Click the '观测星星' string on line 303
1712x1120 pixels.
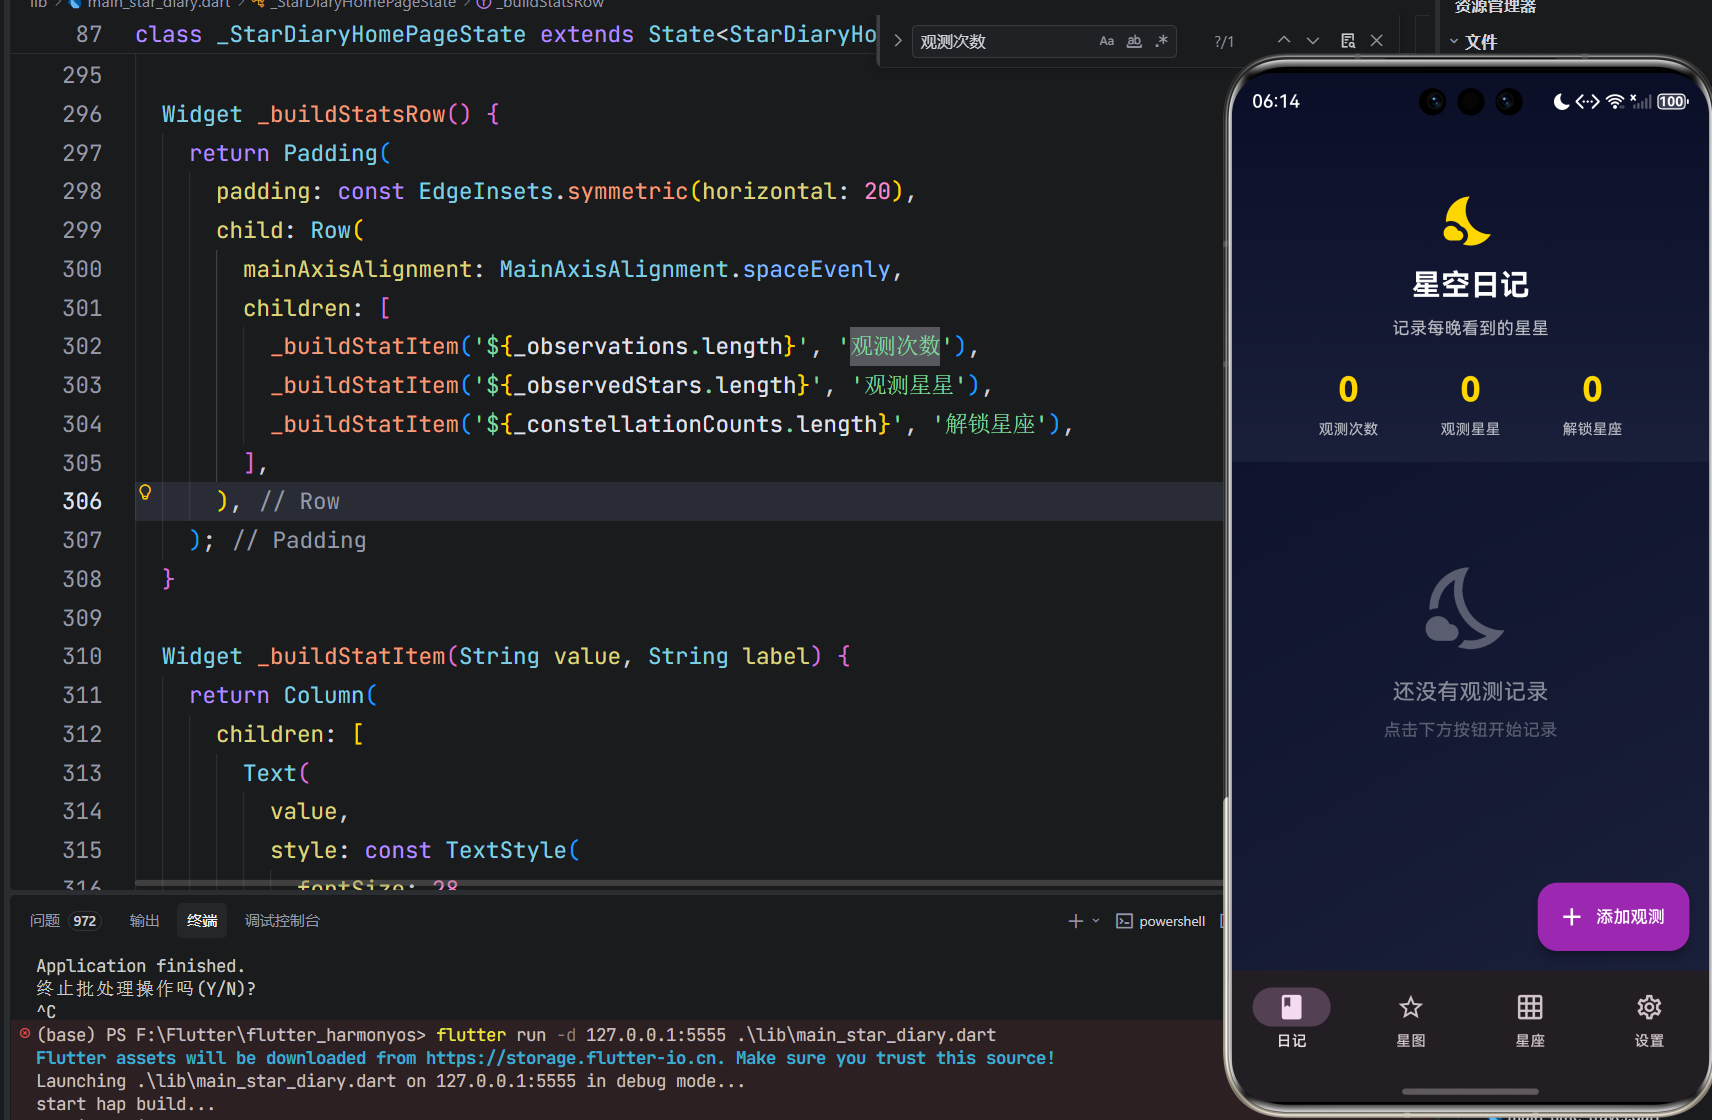(908, 385)
